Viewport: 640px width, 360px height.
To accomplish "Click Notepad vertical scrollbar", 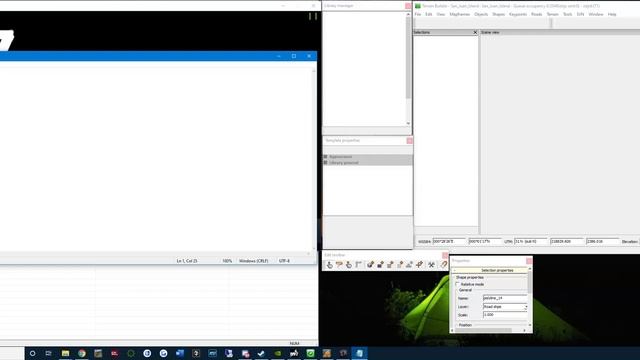I will [314, 160].
